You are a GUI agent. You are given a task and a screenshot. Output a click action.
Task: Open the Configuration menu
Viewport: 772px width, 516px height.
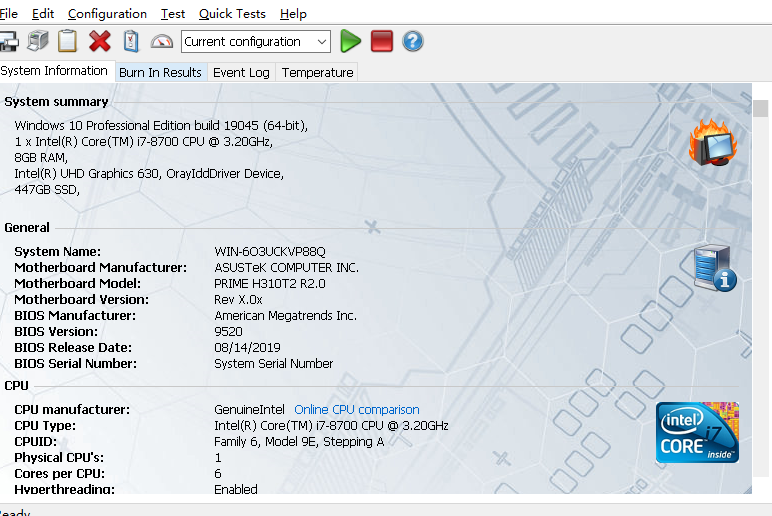[x=107, y=14]
